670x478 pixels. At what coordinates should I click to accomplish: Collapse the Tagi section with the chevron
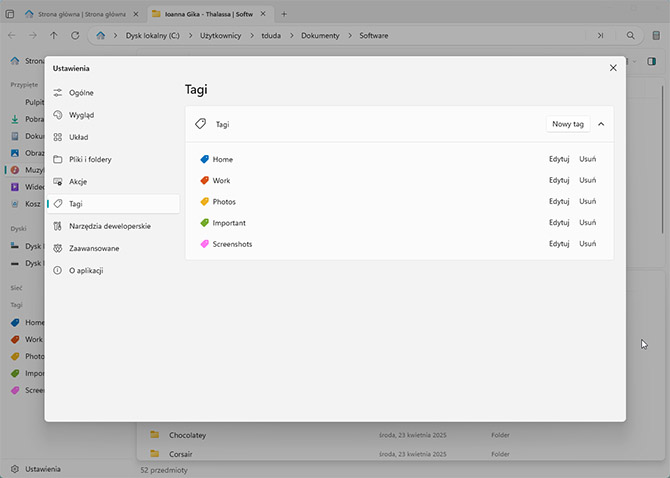coord(601,124)
